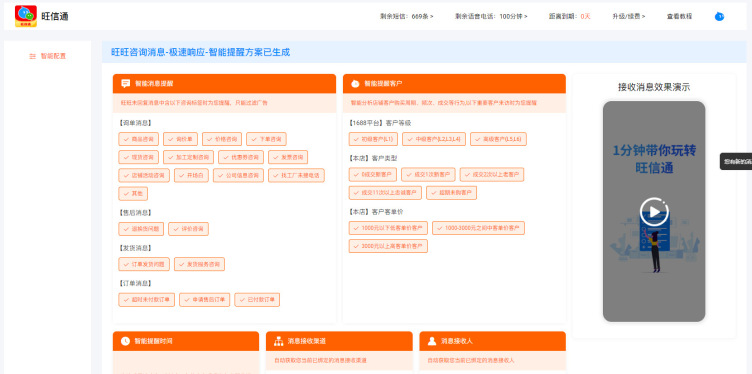Click the person icon beside 消息接收人
This screenshot has height=374, width=752.
(x=432, y=341)
